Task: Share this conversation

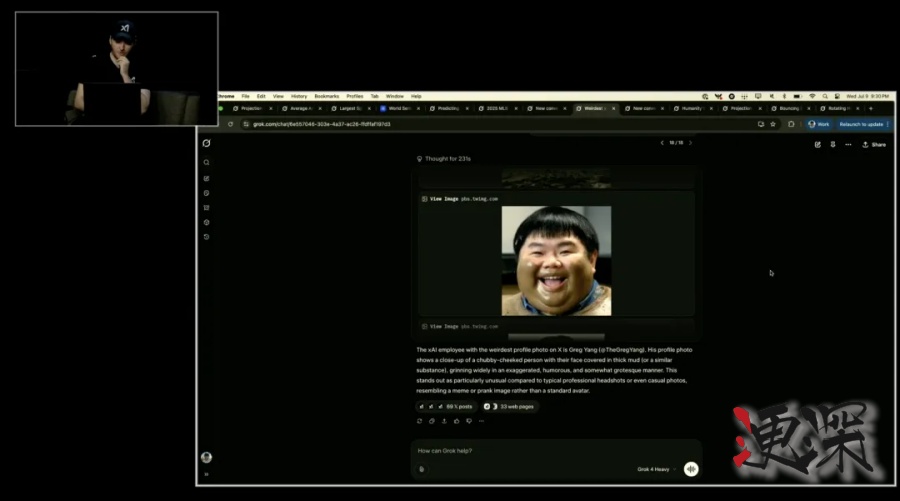Action: (x=874, y=145)
